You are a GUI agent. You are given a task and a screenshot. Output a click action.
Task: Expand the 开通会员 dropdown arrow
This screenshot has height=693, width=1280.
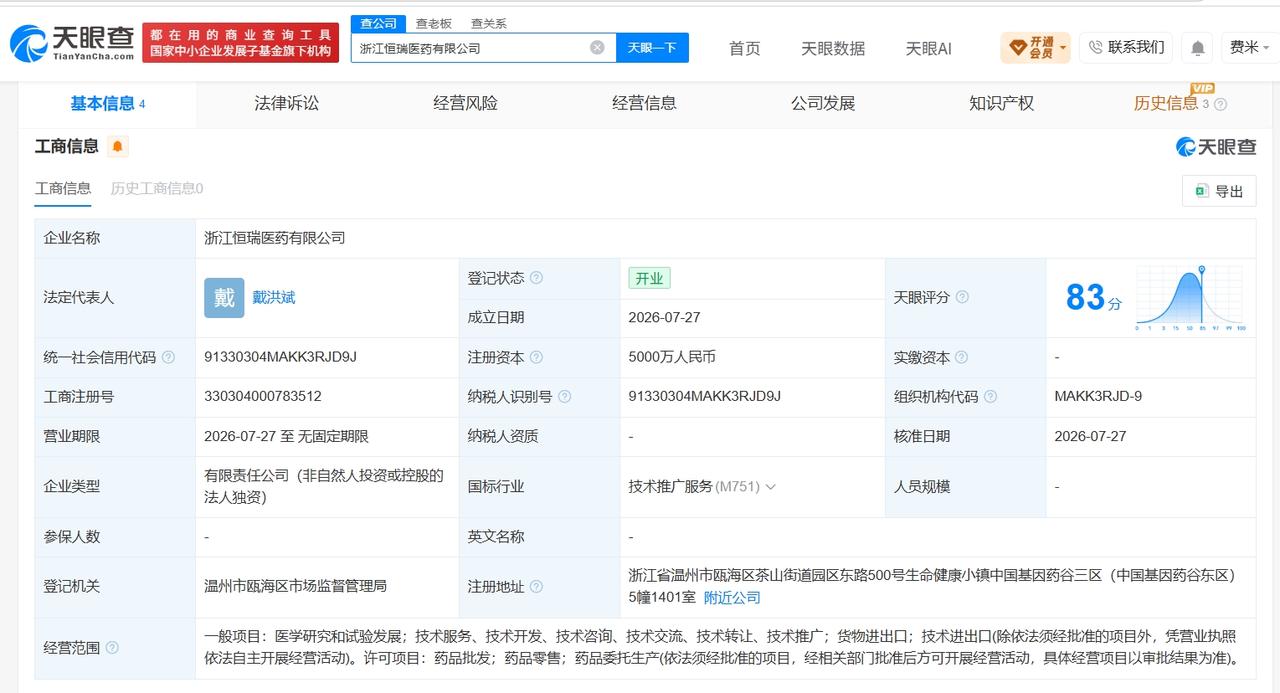point(1062,47)
